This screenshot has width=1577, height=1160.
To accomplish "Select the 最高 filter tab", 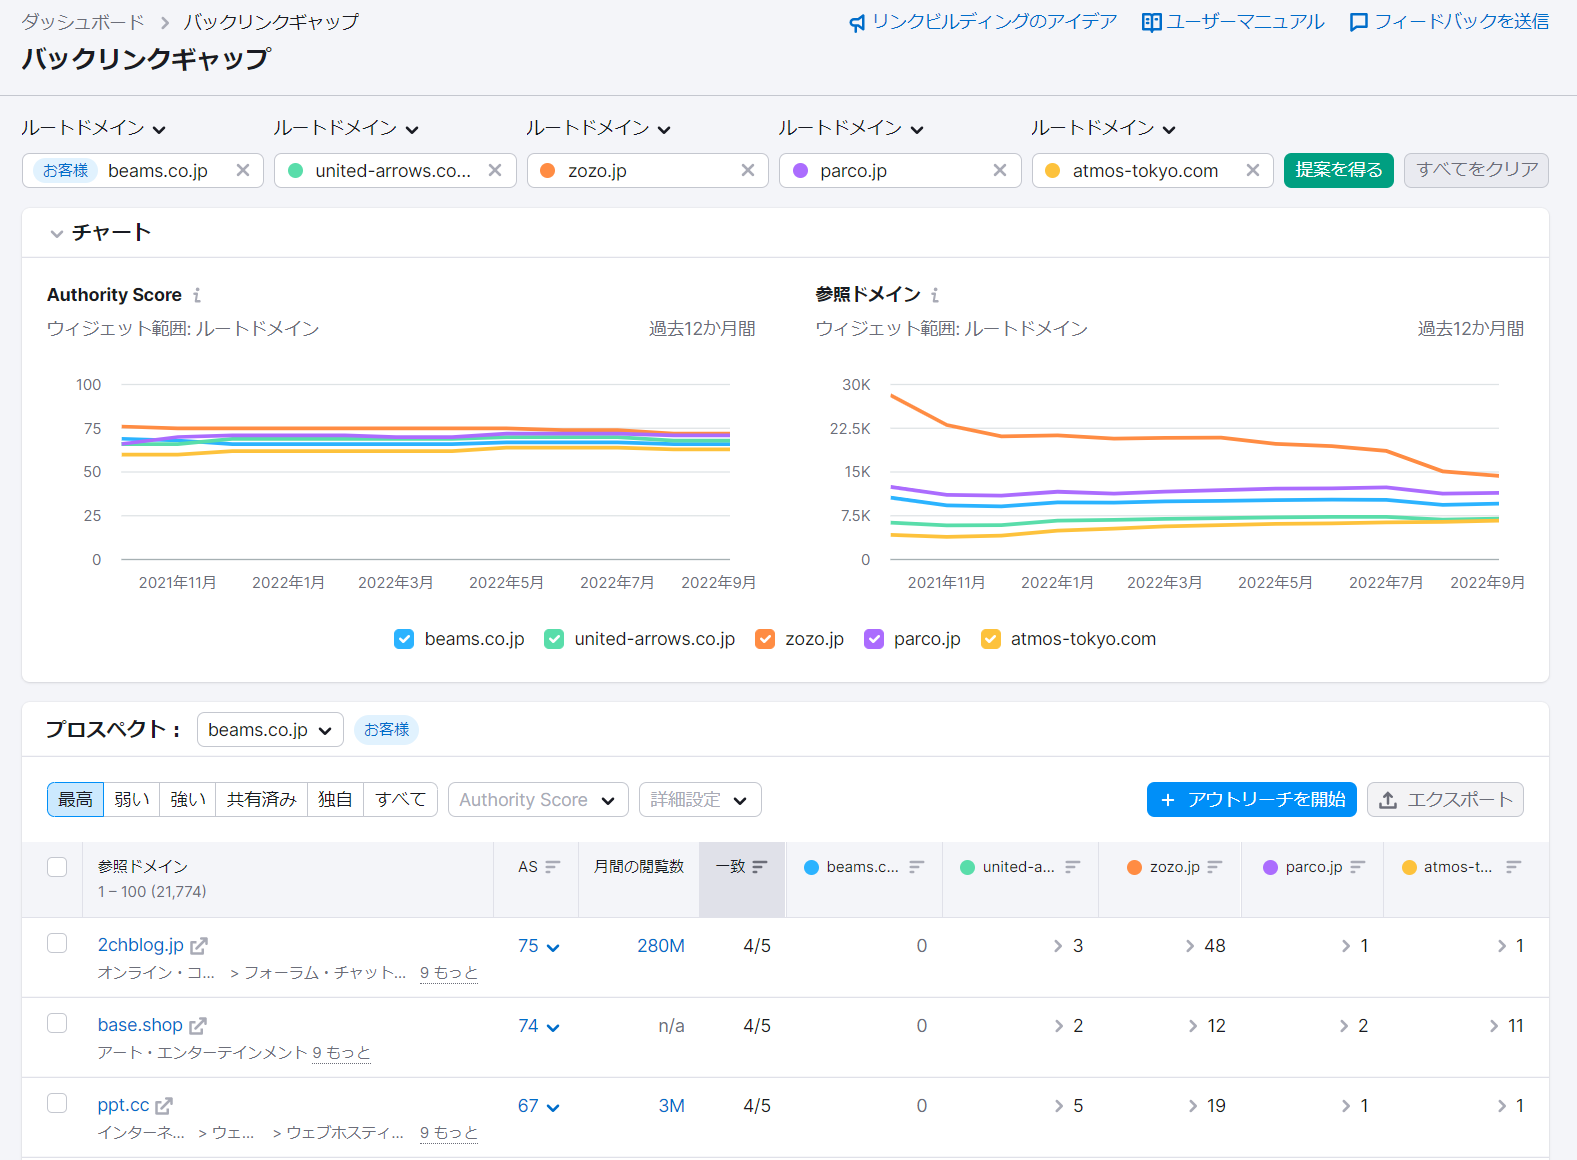I will tap(75, 800).
